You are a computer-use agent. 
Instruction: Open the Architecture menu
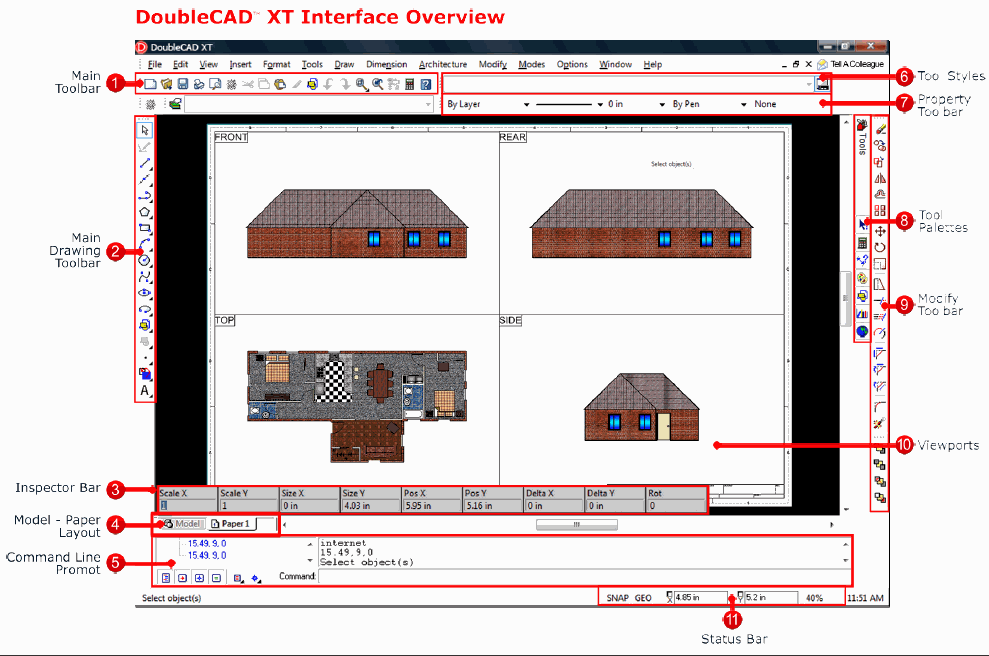(x=443, y=64)
